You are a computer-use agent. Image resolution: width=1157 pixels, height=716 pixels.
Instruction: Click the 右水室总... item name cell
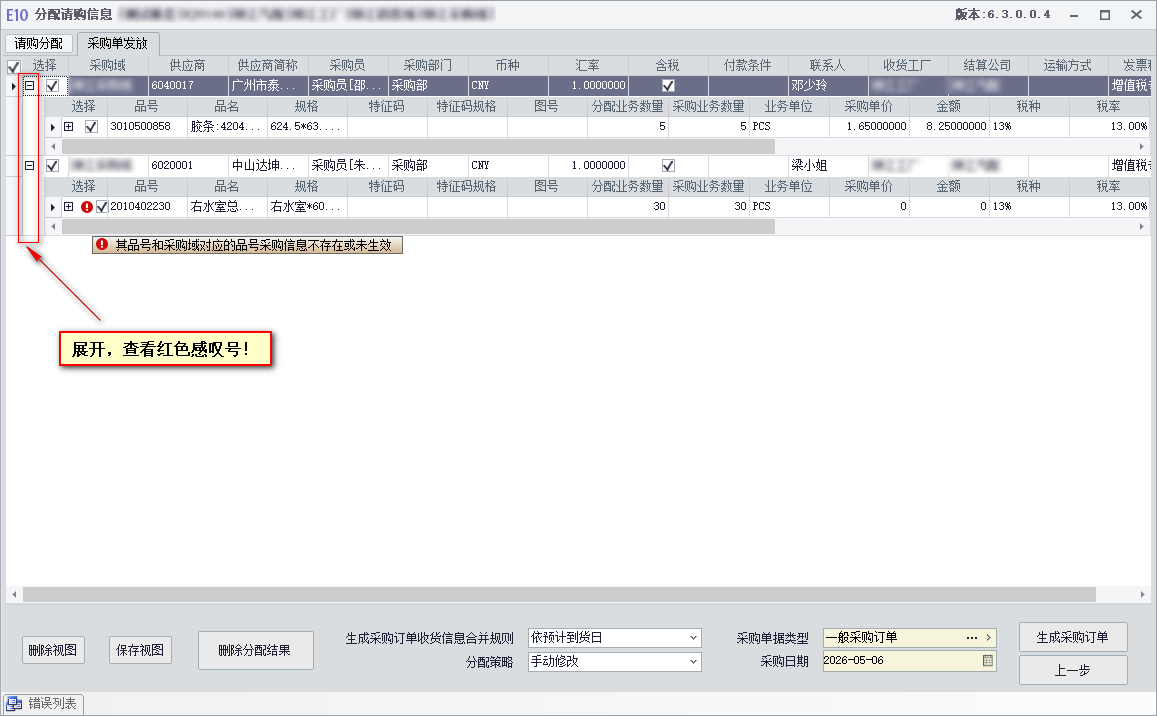pyautogui.click(x=227, y=207)
